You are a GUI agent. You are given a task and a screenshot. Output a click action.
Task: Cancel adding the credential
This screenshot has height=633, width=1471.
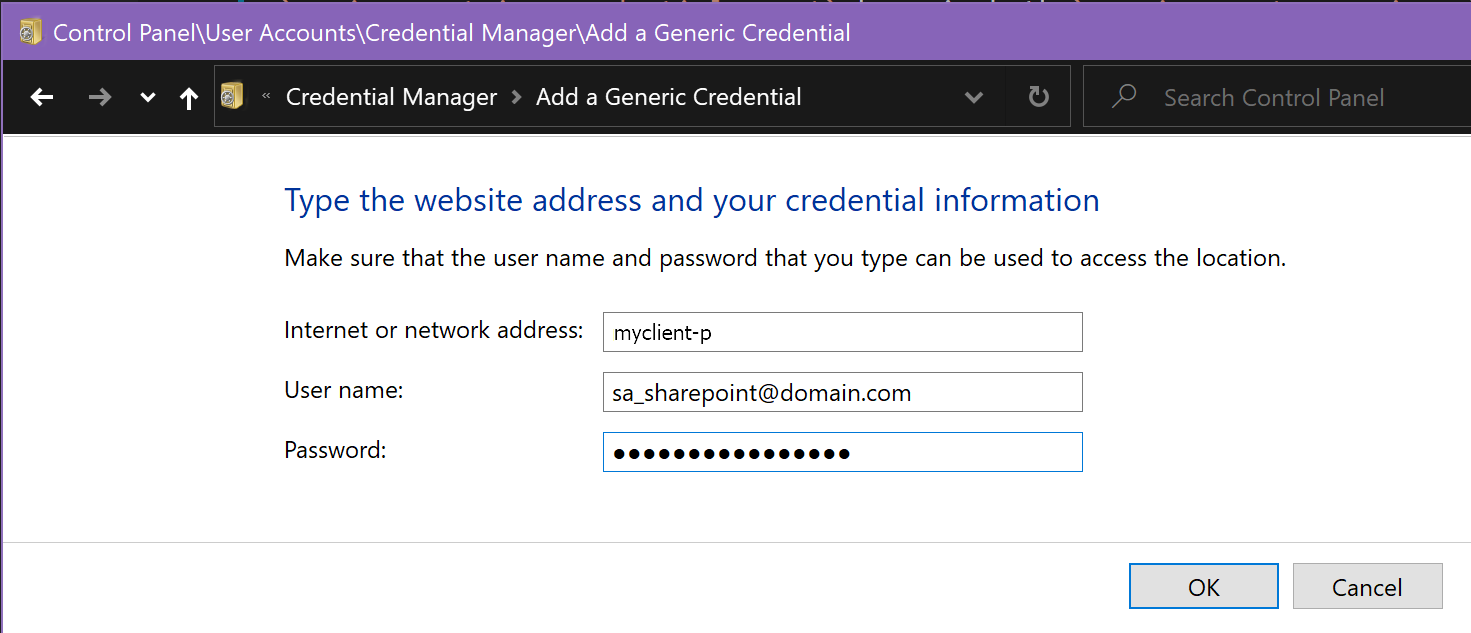[x=1367, y=586]
